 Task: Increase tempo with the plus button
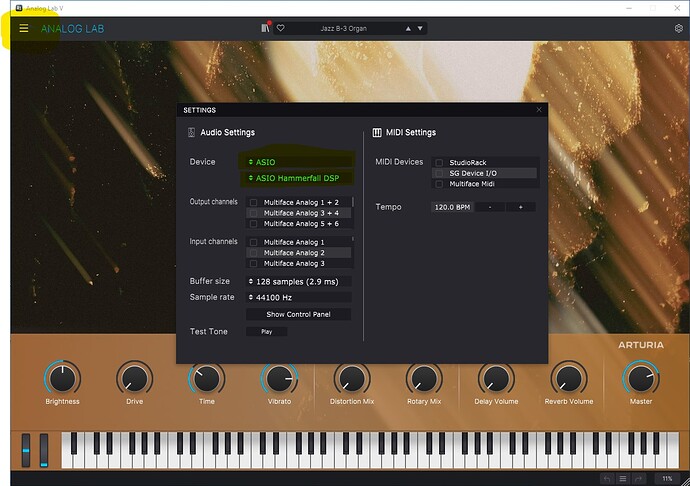tap(521, 207)
